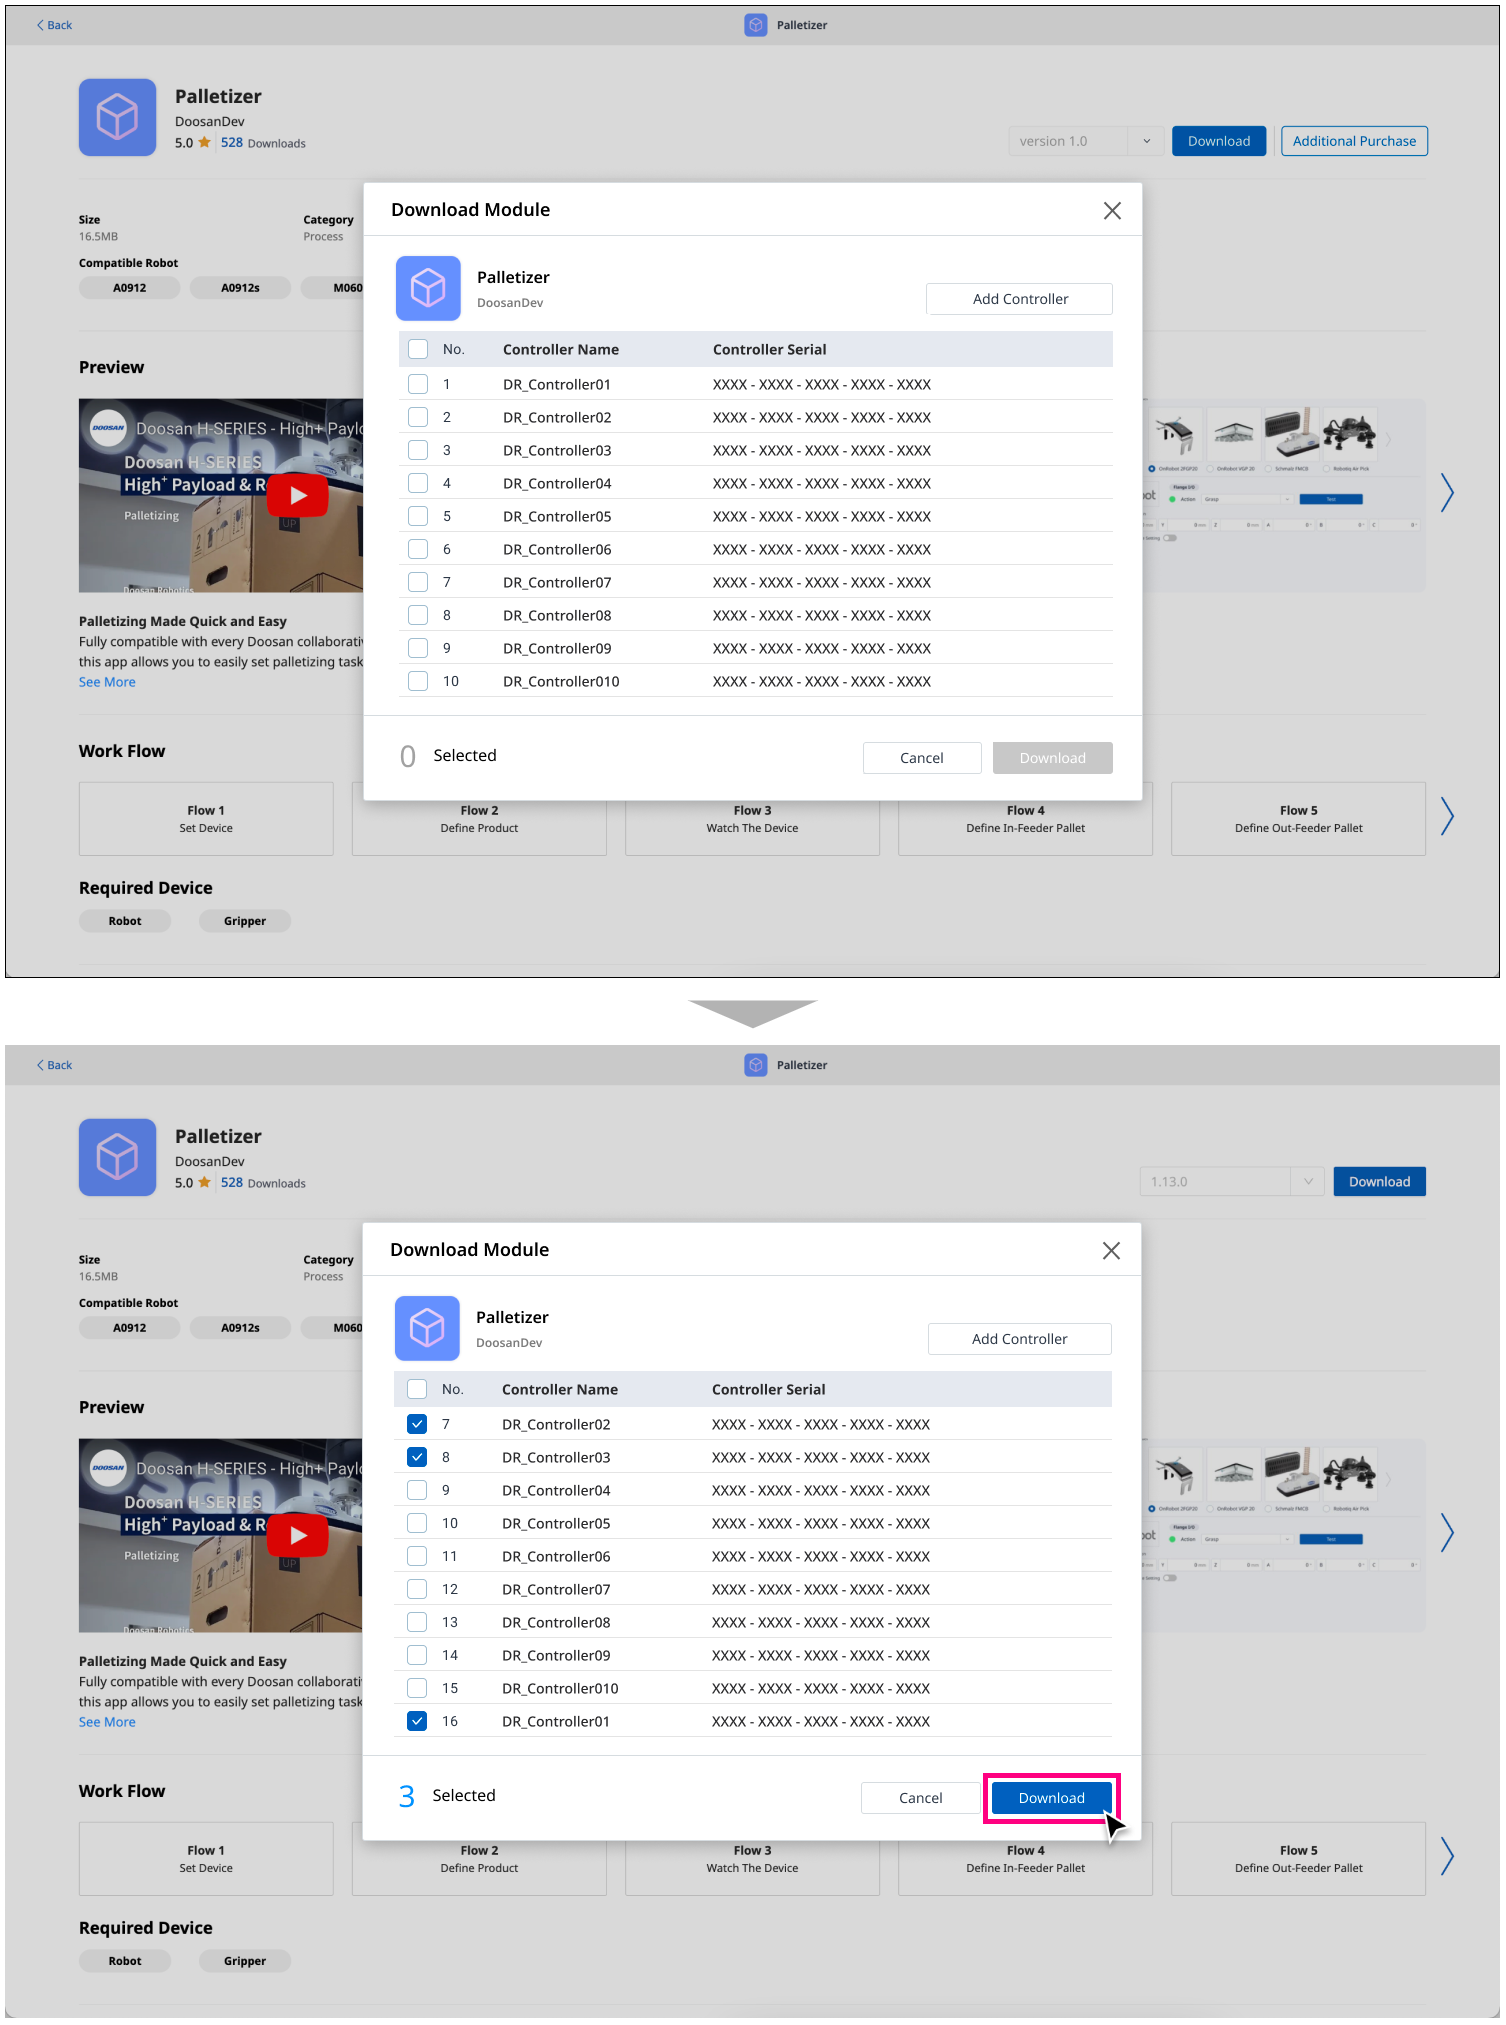
Task: Open Flow 1 Set Device on the Additional Purchase page
Action: [206, 818]
